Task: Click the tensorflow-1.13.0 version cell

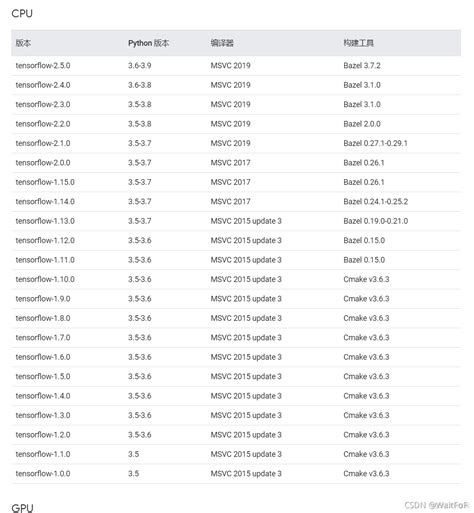Action: coord(45,221)
